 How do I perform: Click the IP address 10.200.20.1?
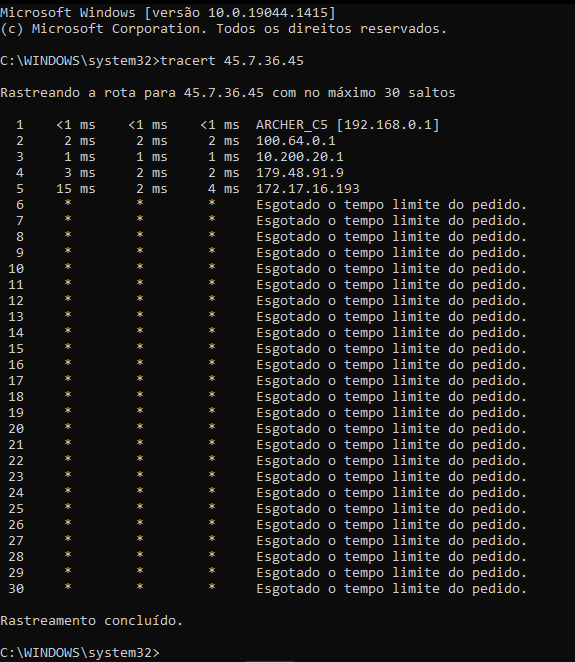click(300, 157)
